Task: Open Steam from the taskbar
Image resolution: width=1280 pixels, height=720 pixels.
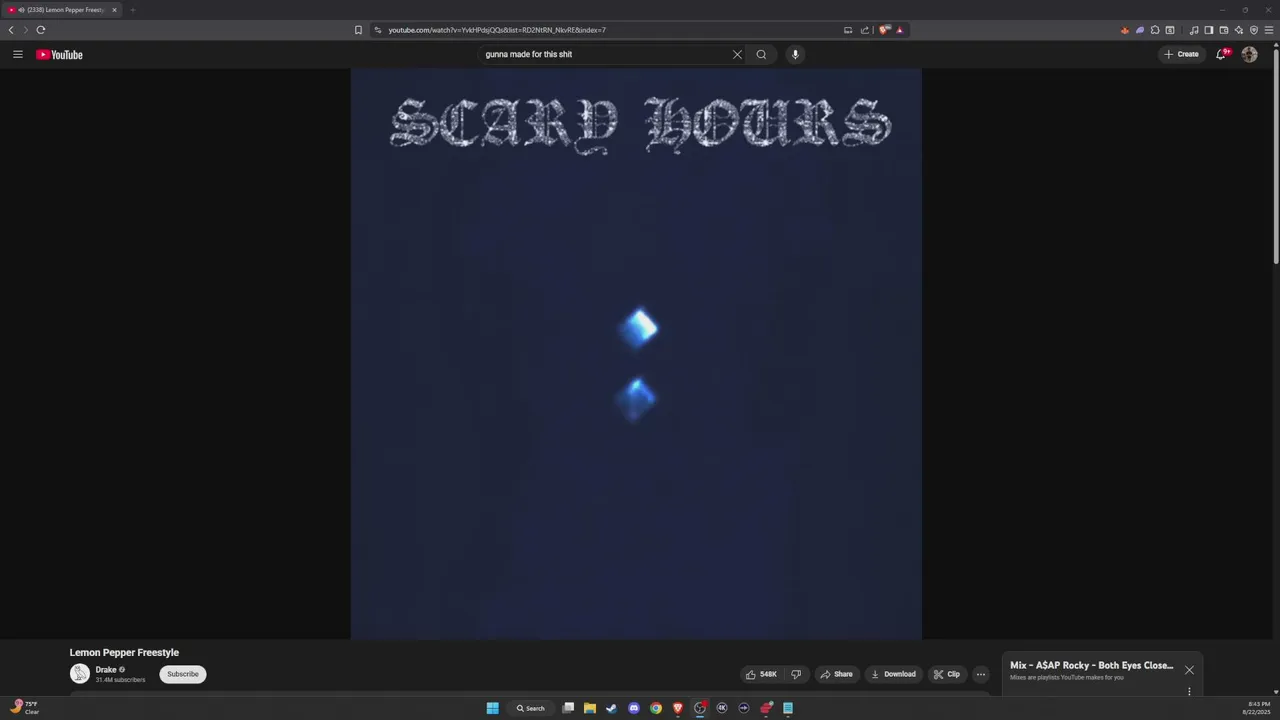Action: (611, 708)
